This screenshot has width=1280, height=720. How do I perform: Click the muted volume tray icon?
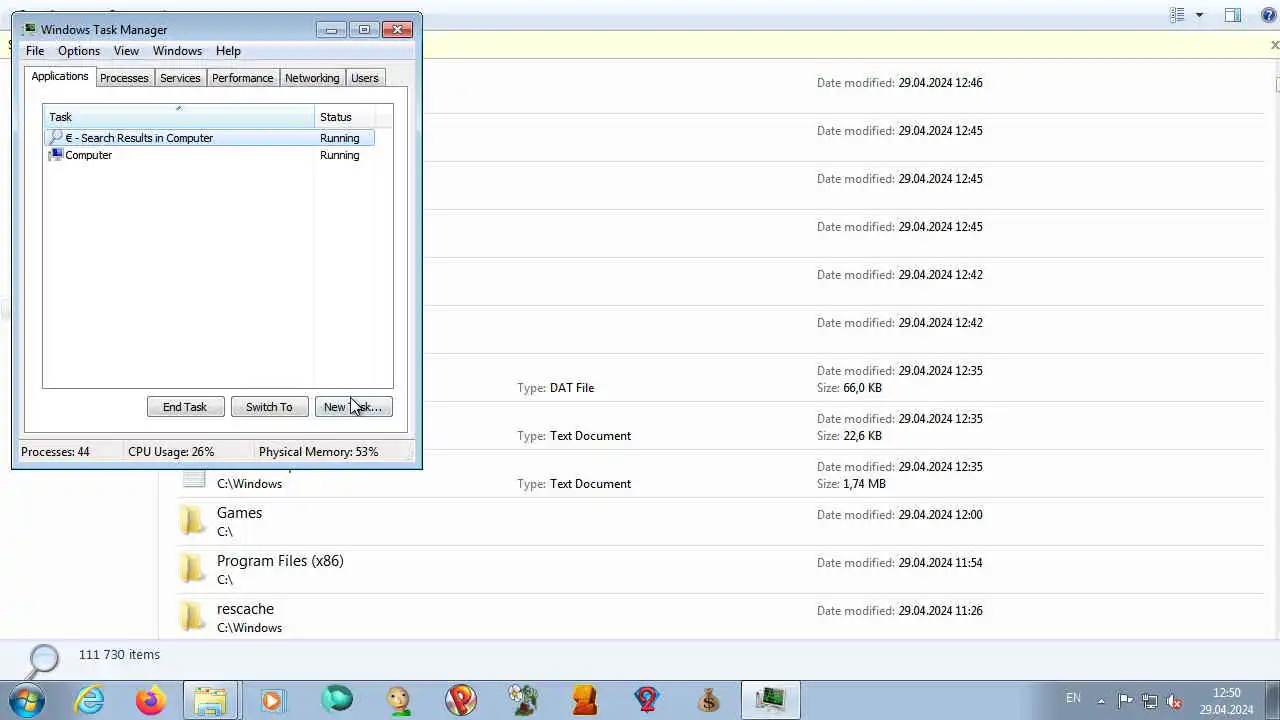point(1175,701)
